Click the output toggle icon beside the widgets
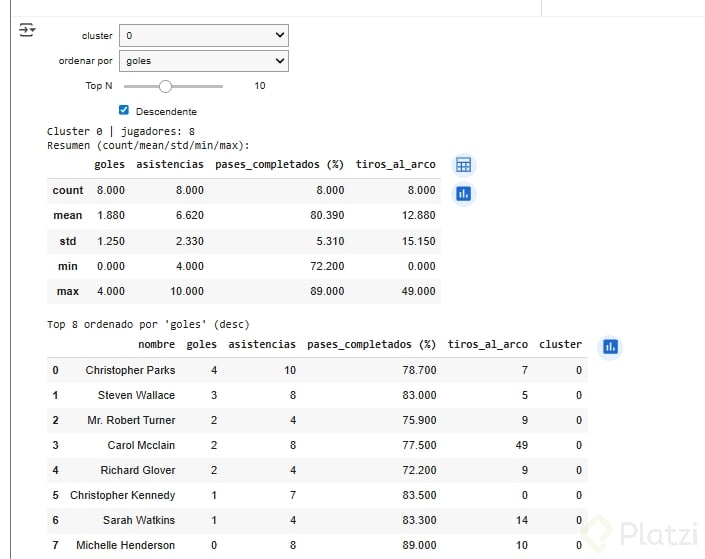The image size is (705, 559). coord(27,31)
